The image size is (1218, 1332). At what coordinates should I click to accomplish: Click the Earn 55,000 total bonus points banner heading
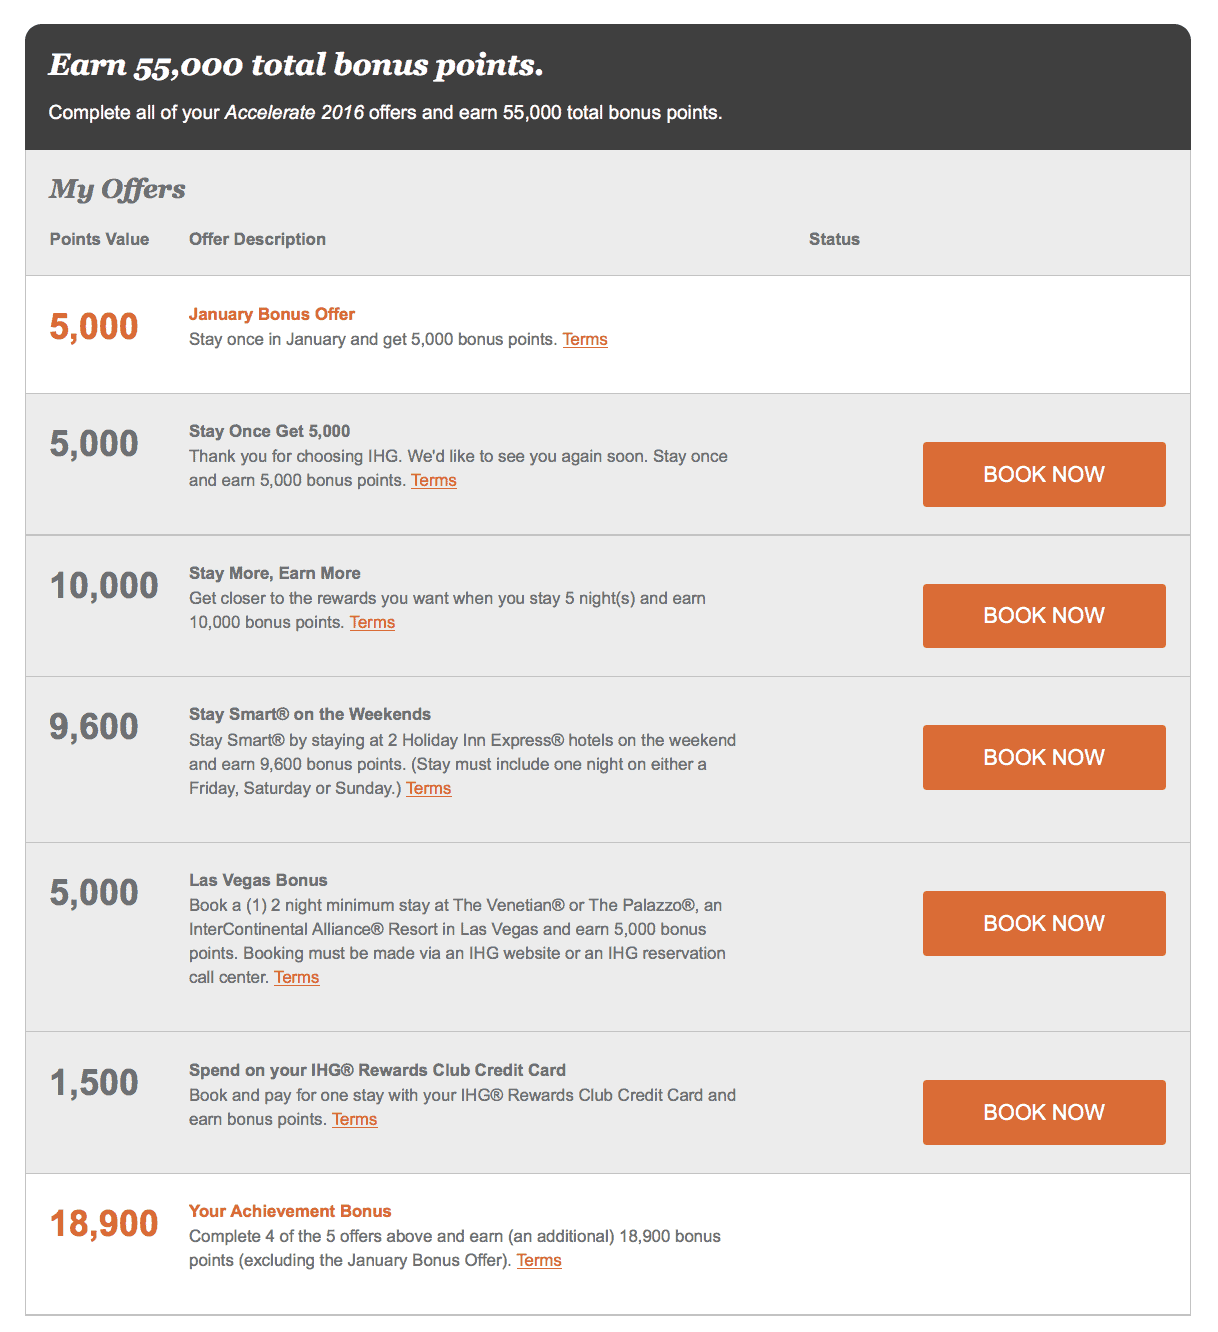pyautogui.click(x=296, y=65)
